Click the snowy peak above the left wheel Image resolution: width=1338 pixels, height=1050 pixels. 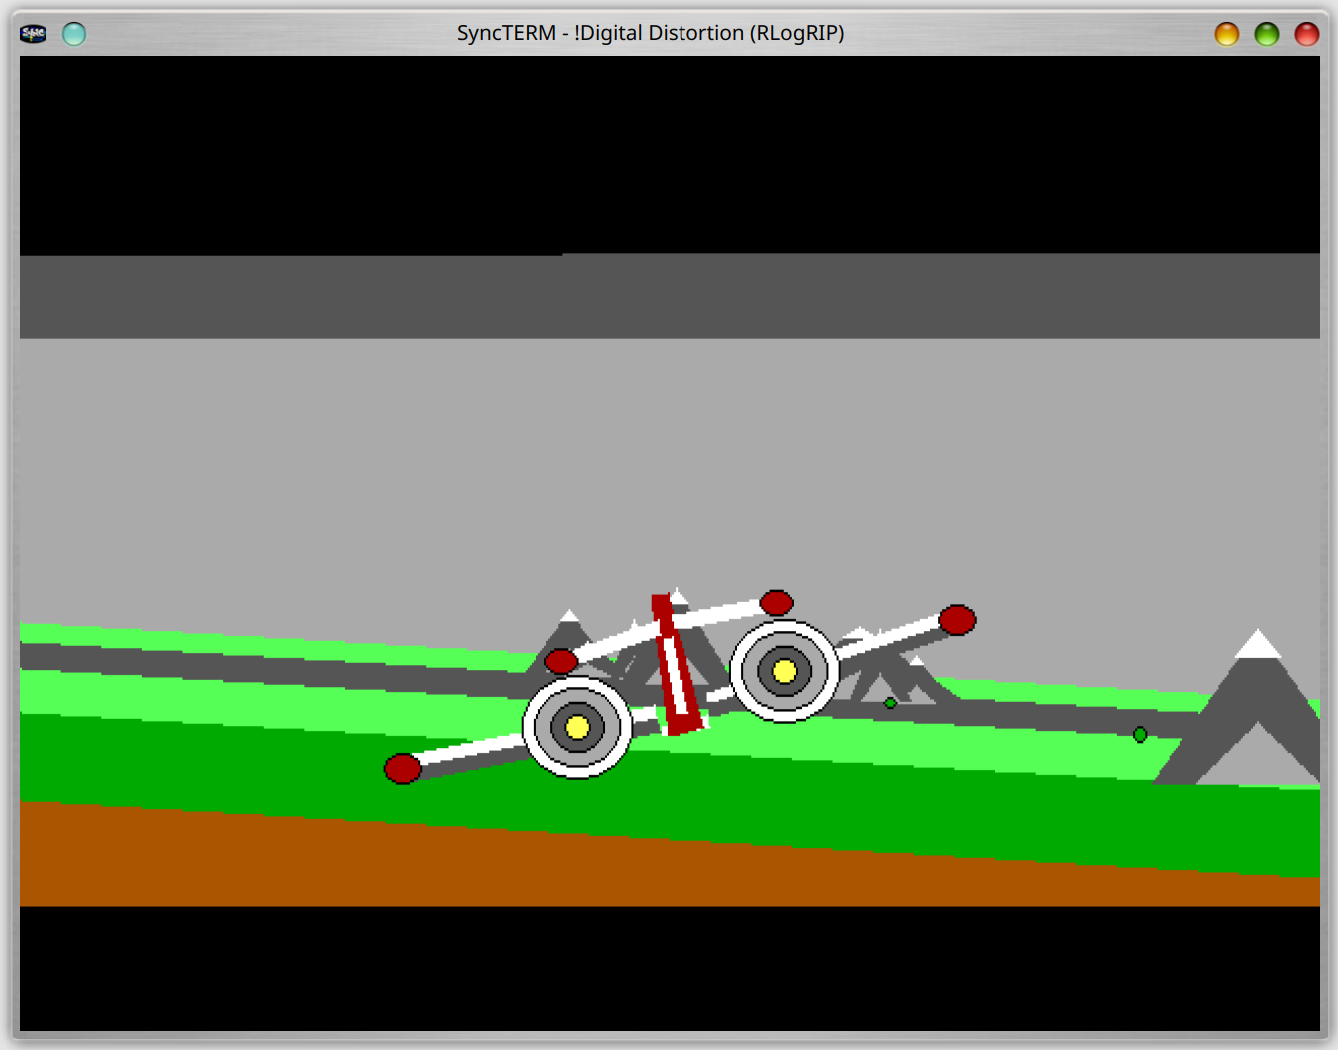tap(569, 628)
